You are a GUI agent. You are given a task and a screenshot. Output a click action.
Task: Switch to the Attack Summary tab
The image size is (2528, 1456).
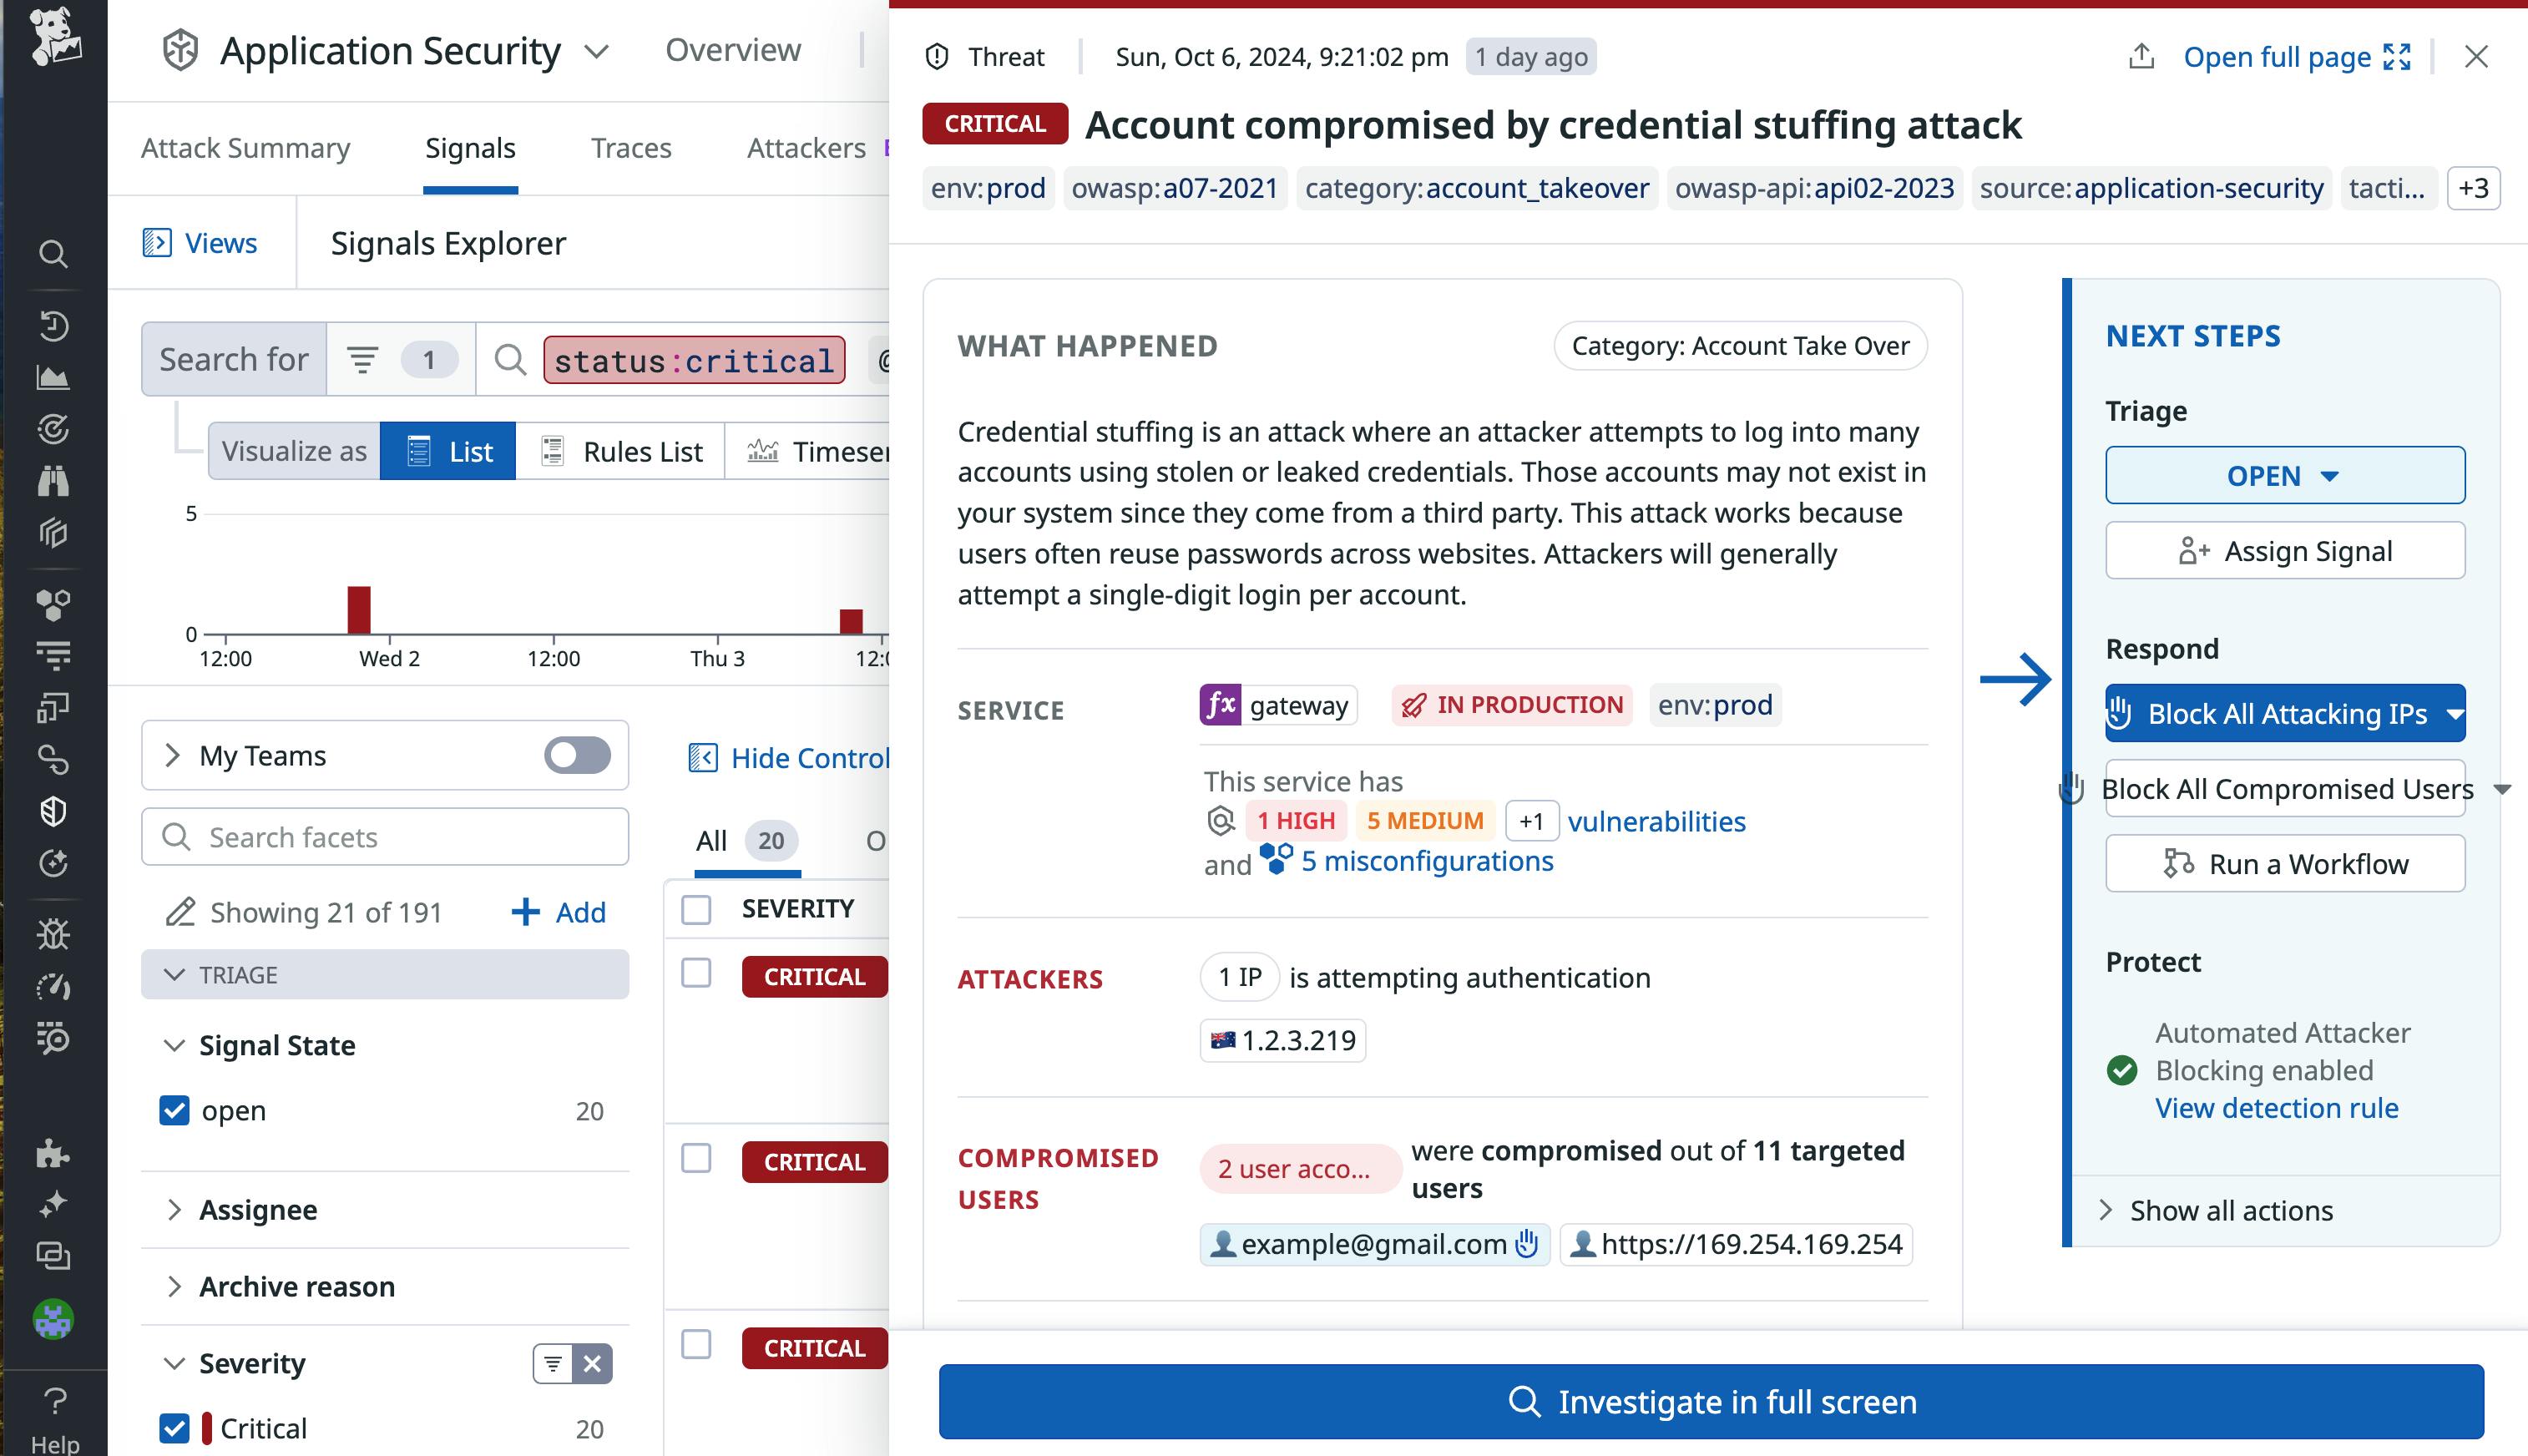245,147
